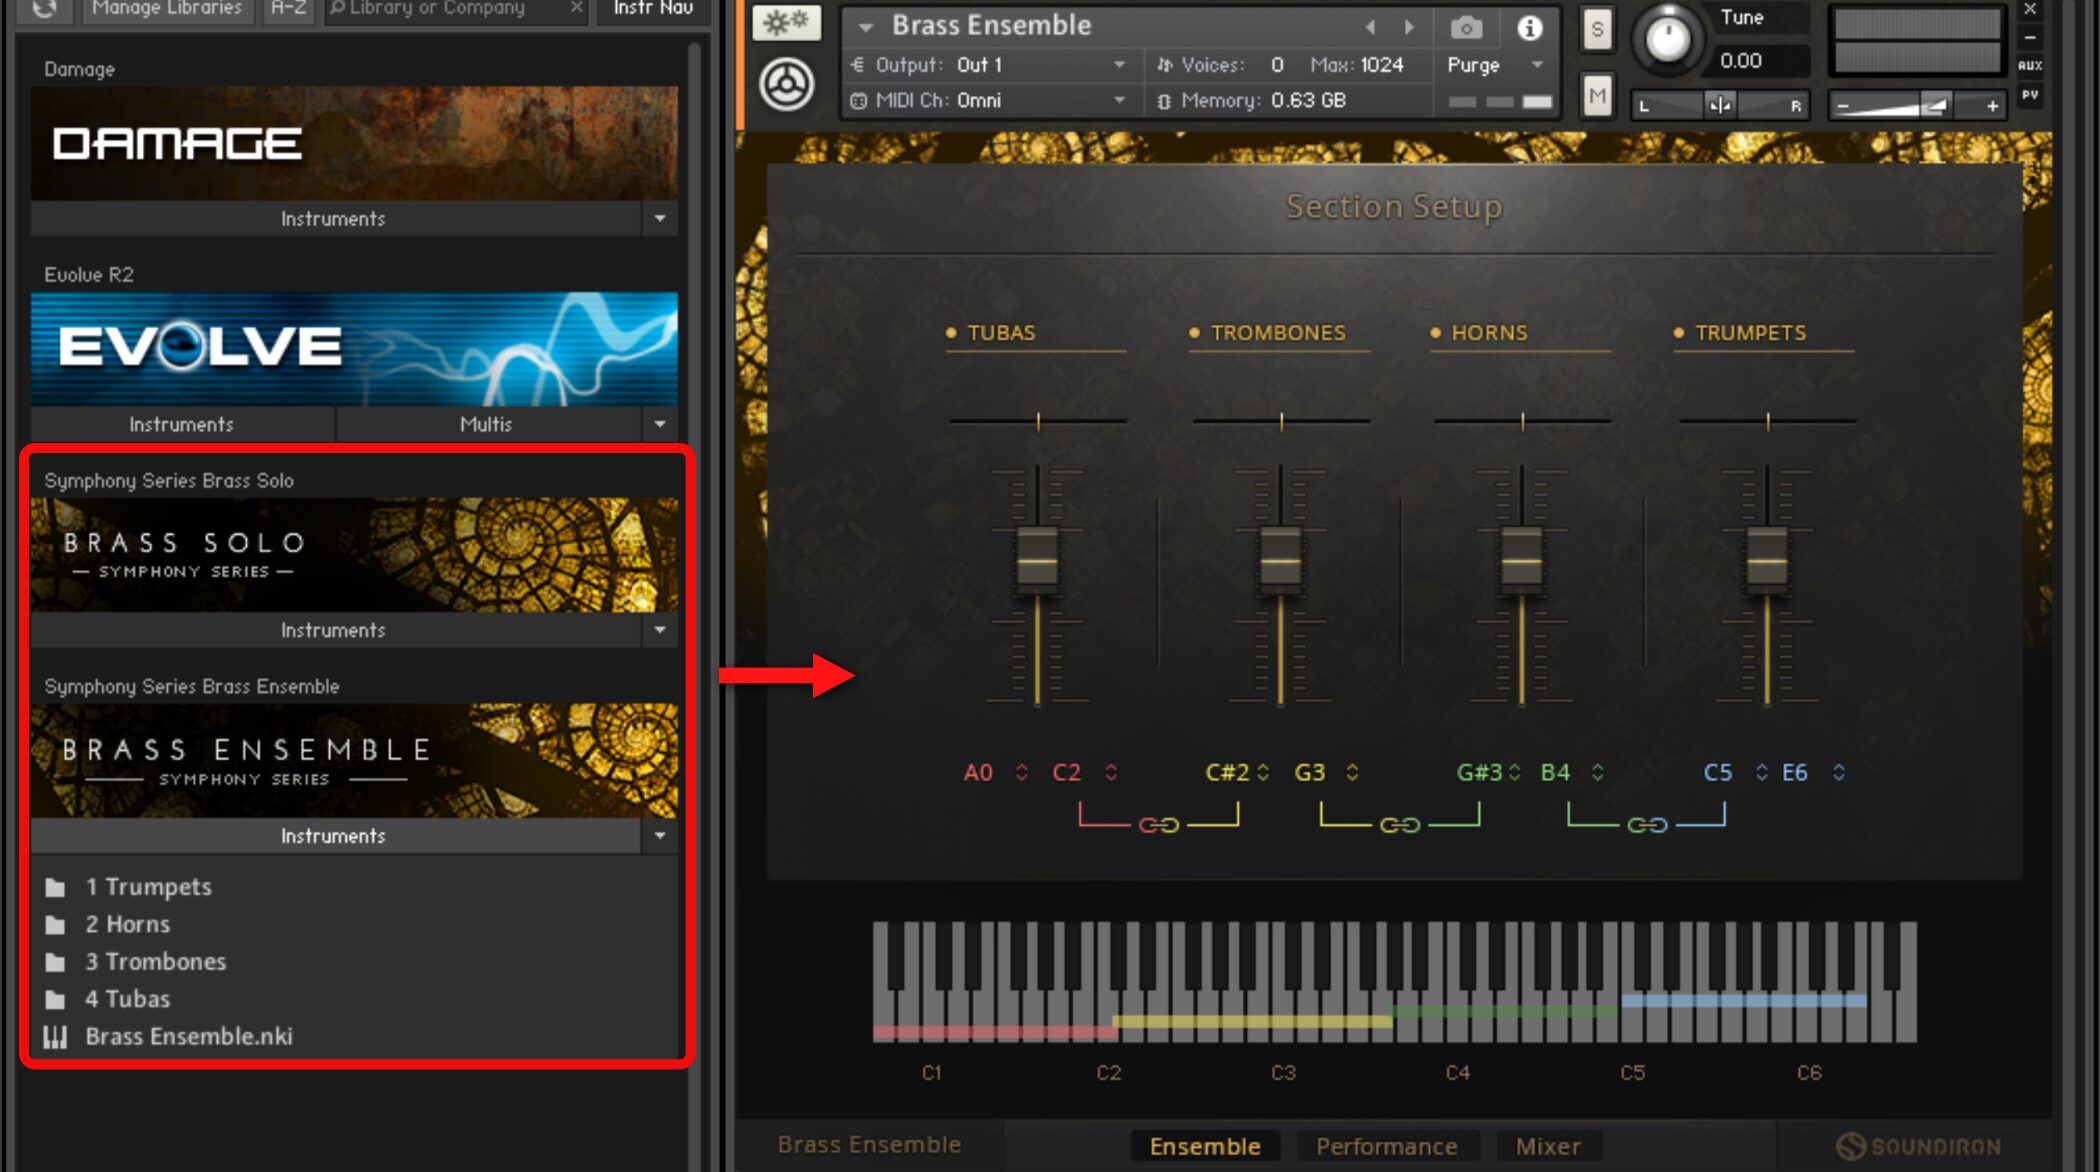The width and height of the screenshot is (2100, 1172).
Task: Open Damage library options dropdown arrow
Action: 660,219
